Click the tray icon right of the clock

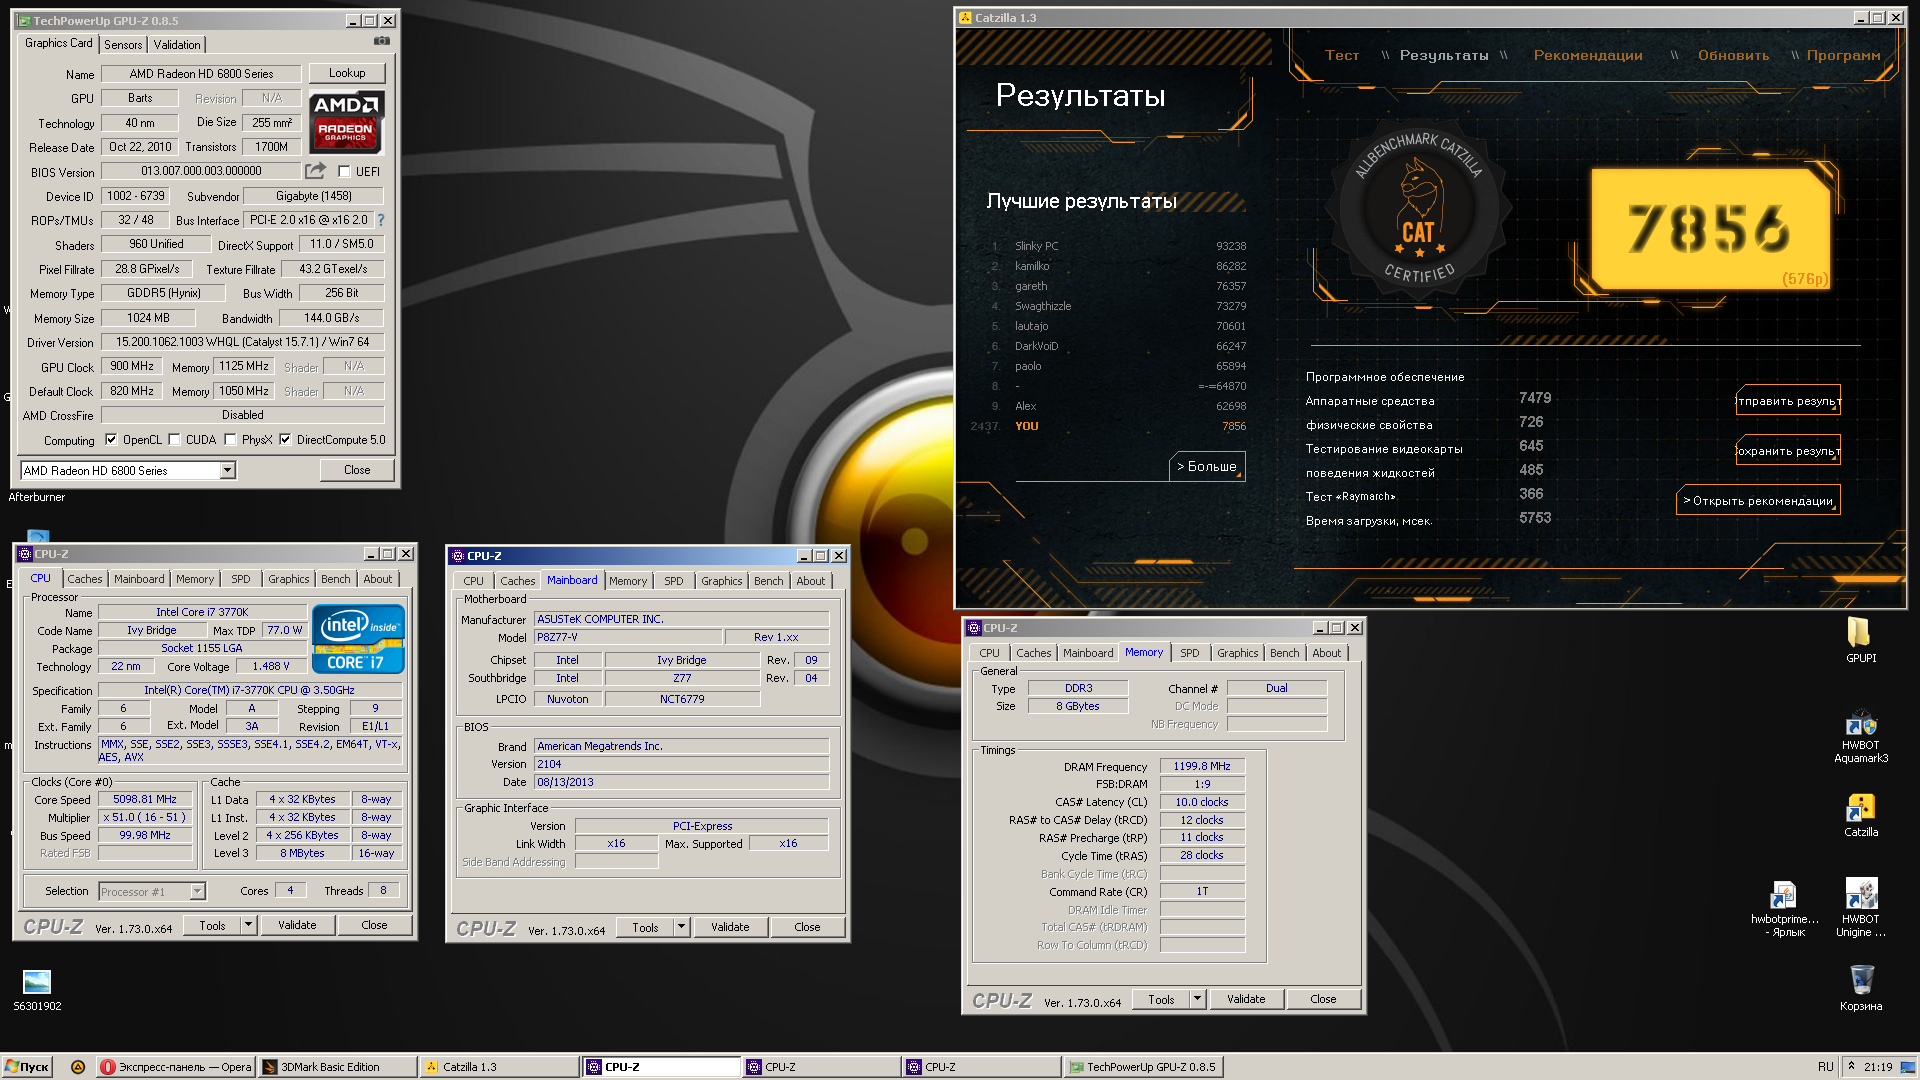[x=1908, y=1067]
